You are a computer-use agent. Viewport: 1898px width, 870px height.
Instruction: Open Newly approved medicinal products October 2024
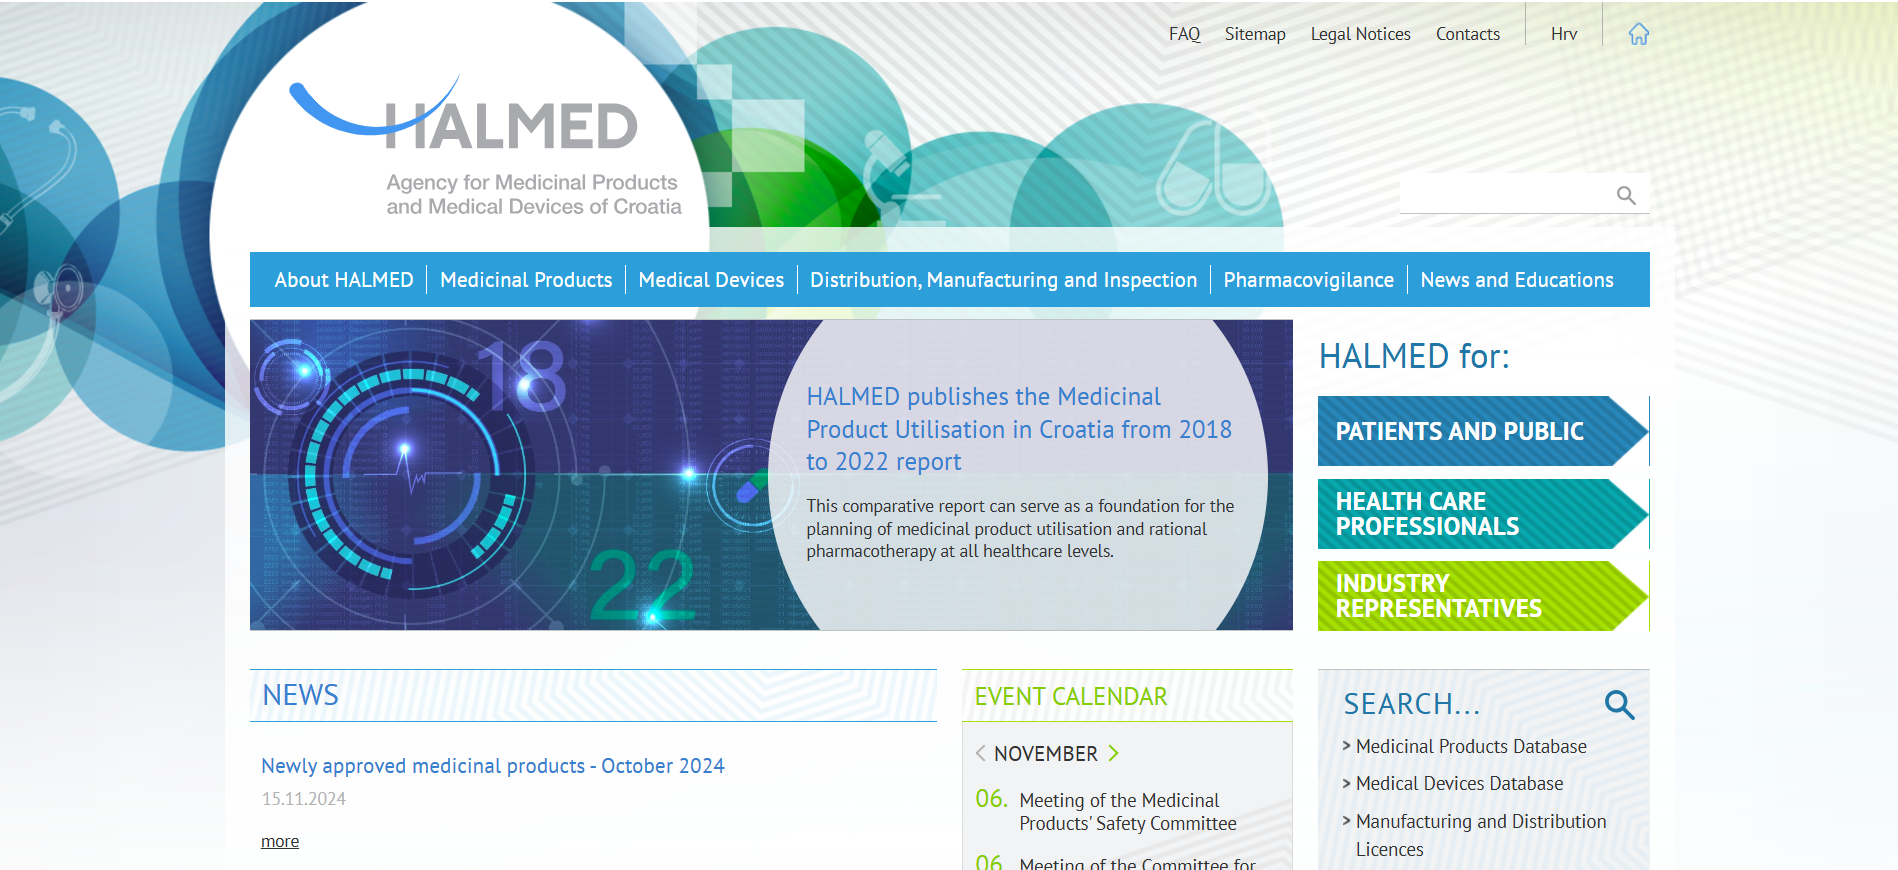tap(492, 766)
